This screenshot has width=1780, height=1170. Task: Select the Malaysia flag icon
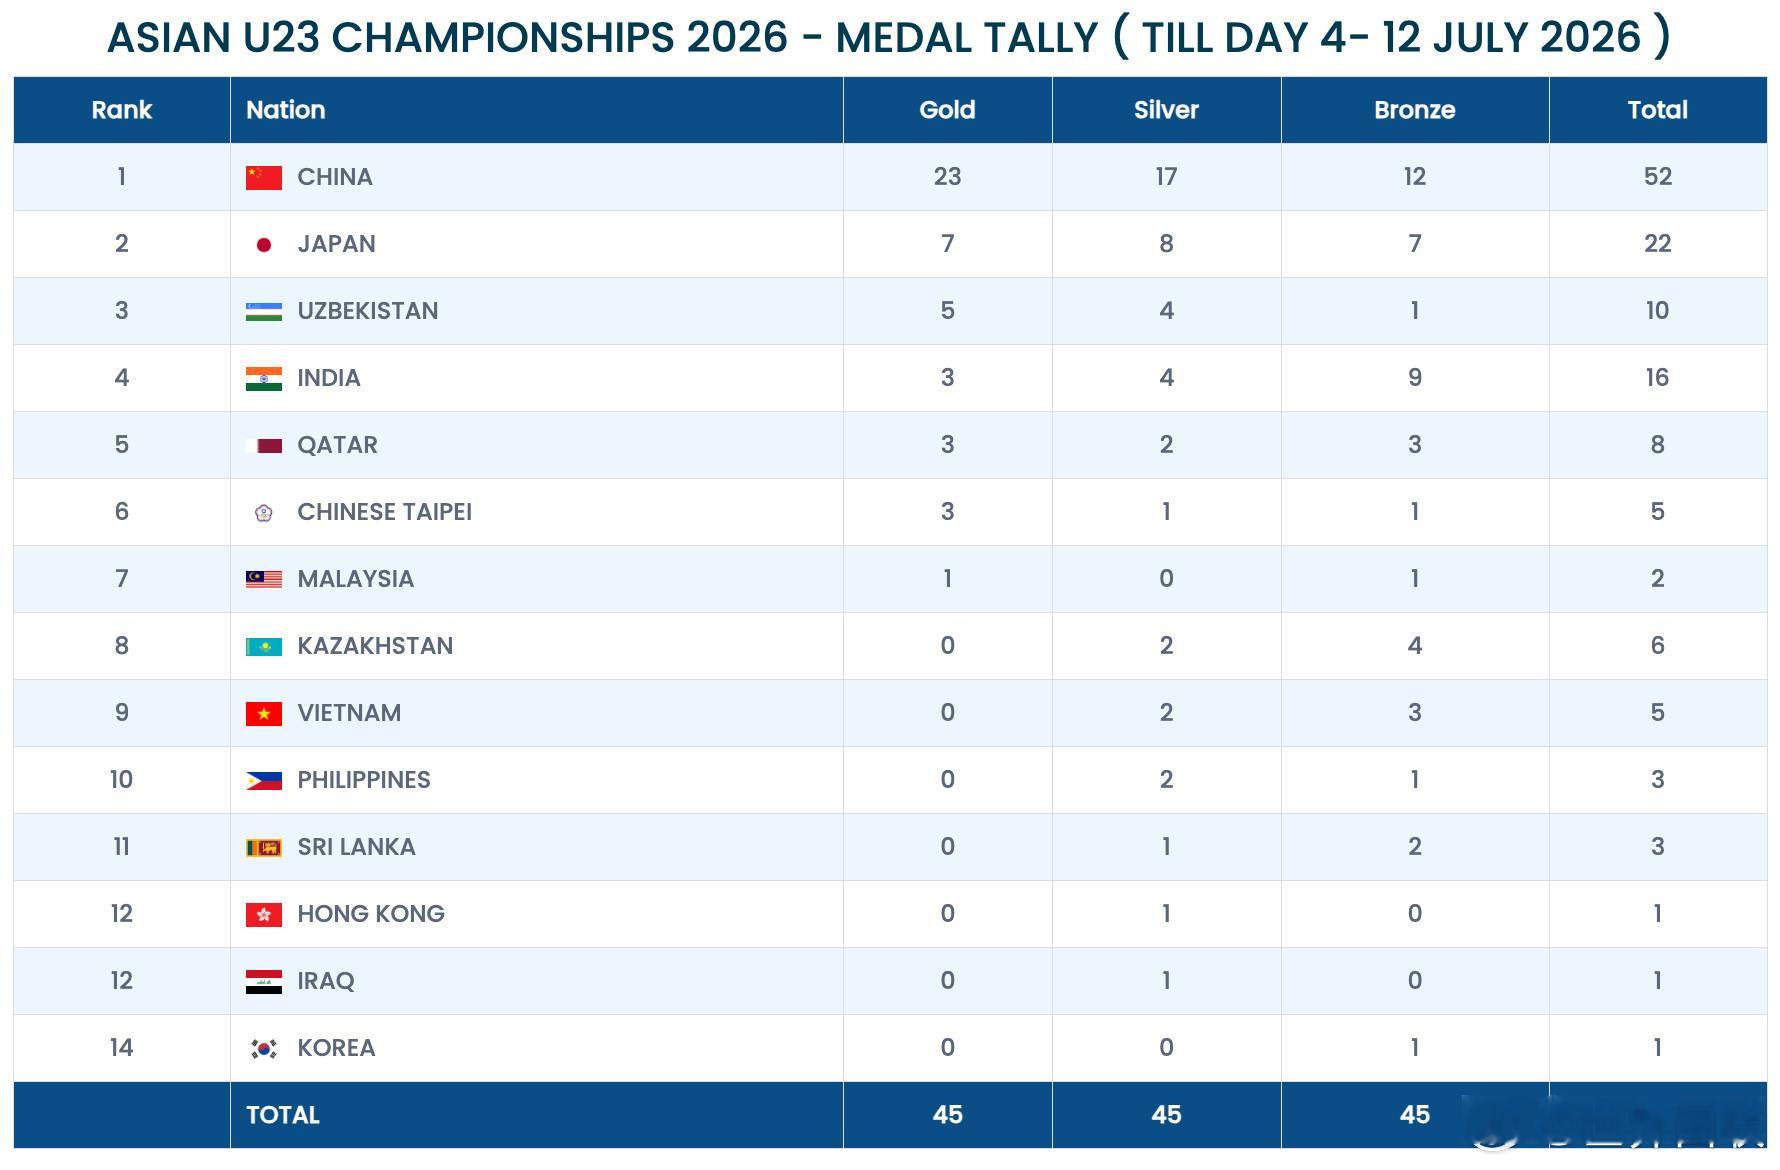coord(264,580)
